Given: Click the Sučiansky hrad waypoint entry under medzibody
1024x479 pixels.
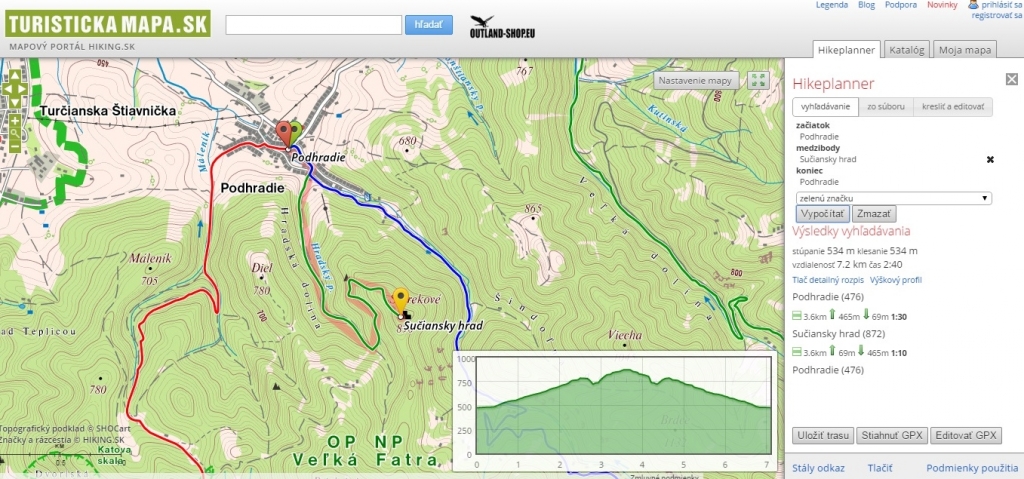Looking at the screenshot, I should [827, 159].
